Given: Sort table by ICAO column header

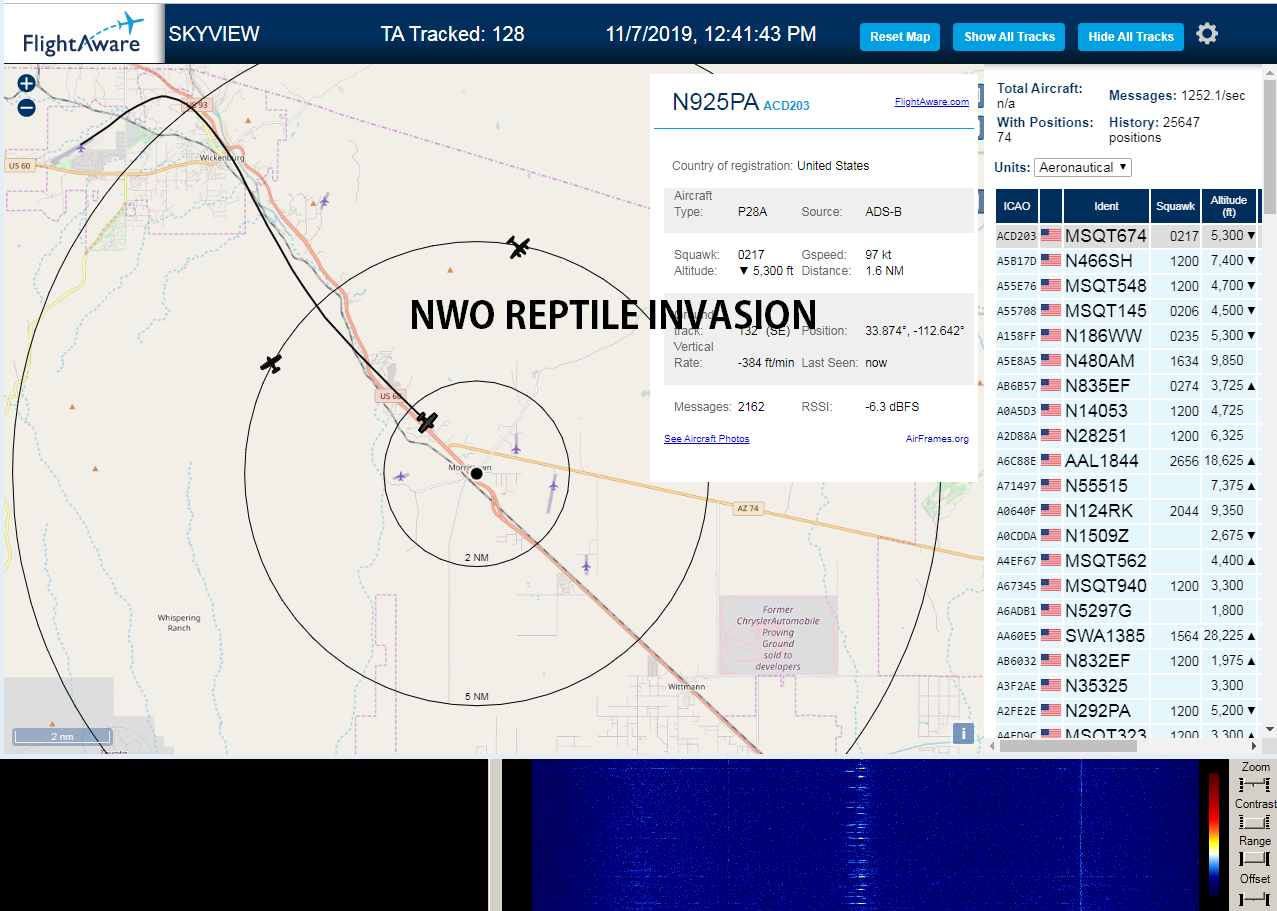Looking at the screenshot, I should coord(1016,206).
